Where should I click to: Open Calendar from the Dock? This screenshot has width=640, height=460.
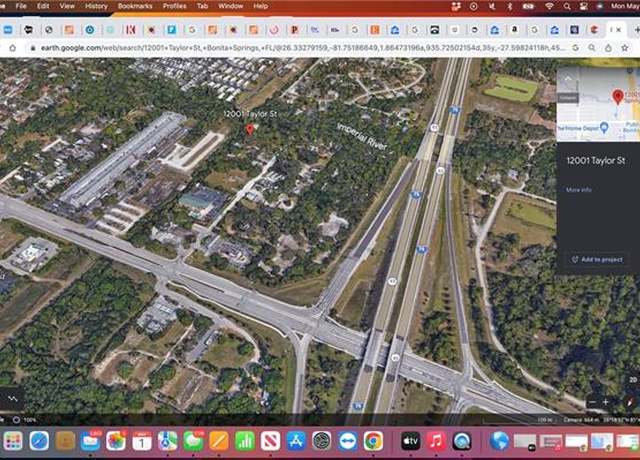coord(142,442)
